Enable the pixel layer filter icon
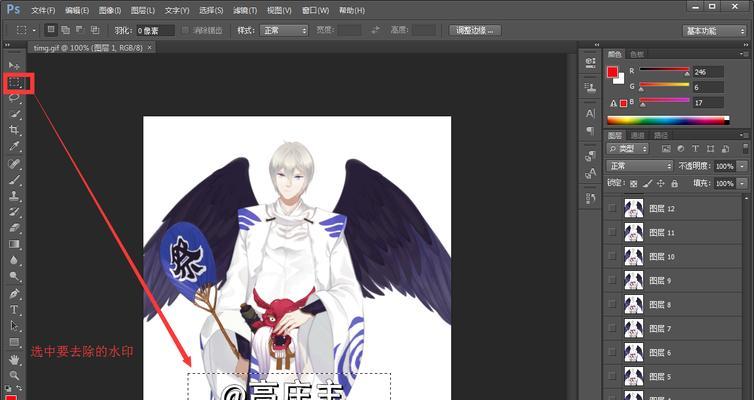 [666, 149]
